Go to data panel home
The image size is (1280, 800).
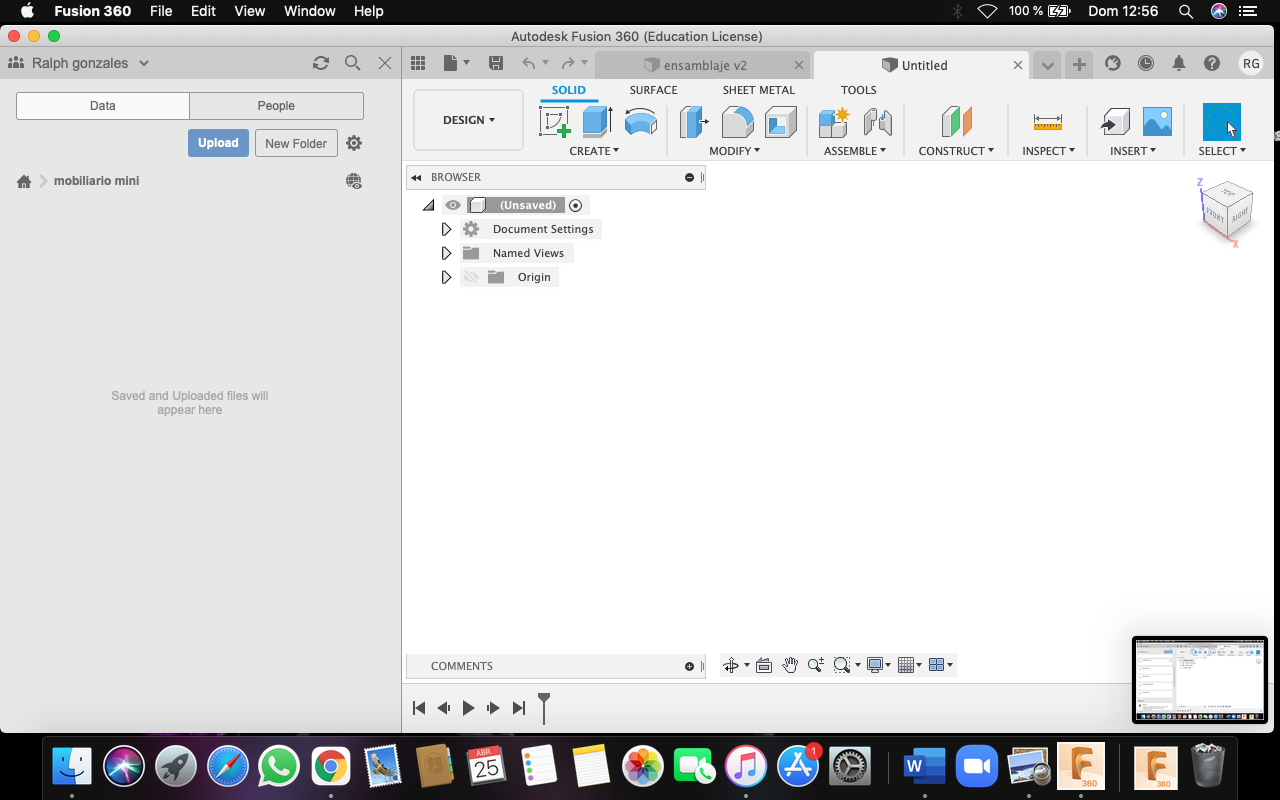pyautogui.click(x=24, y=181)
